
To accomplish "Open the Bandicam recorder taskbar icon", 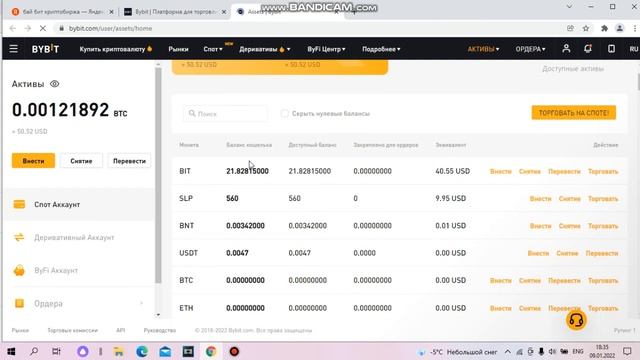I will click(x=234, y=351).
